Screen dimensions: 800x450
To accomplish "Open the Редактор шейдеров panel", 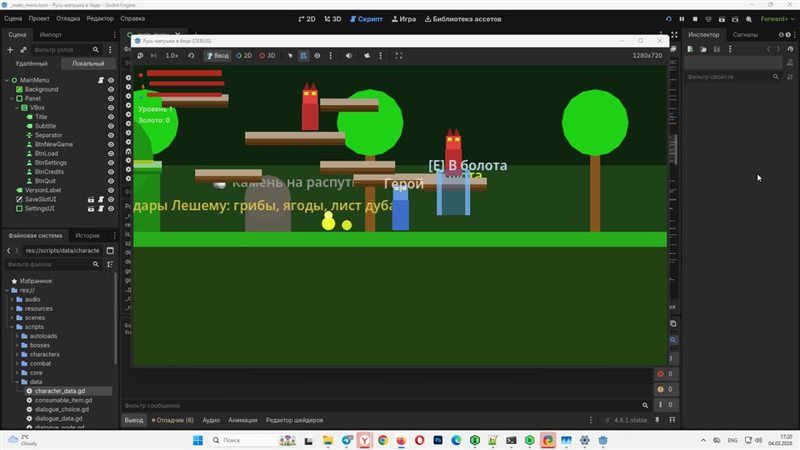I will pos(294,420).
